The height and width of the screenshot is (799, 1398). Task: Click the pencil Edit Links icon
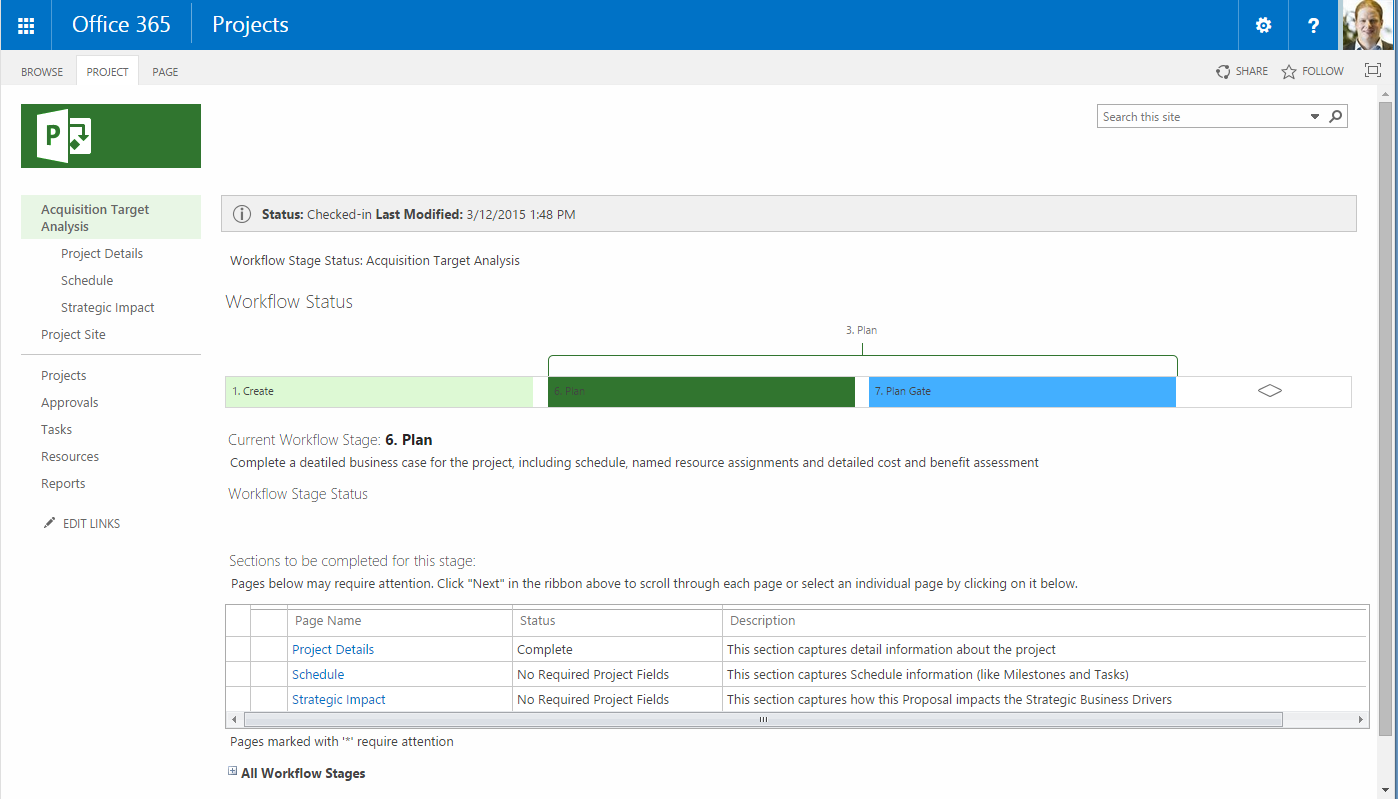(x=49, y=523)
